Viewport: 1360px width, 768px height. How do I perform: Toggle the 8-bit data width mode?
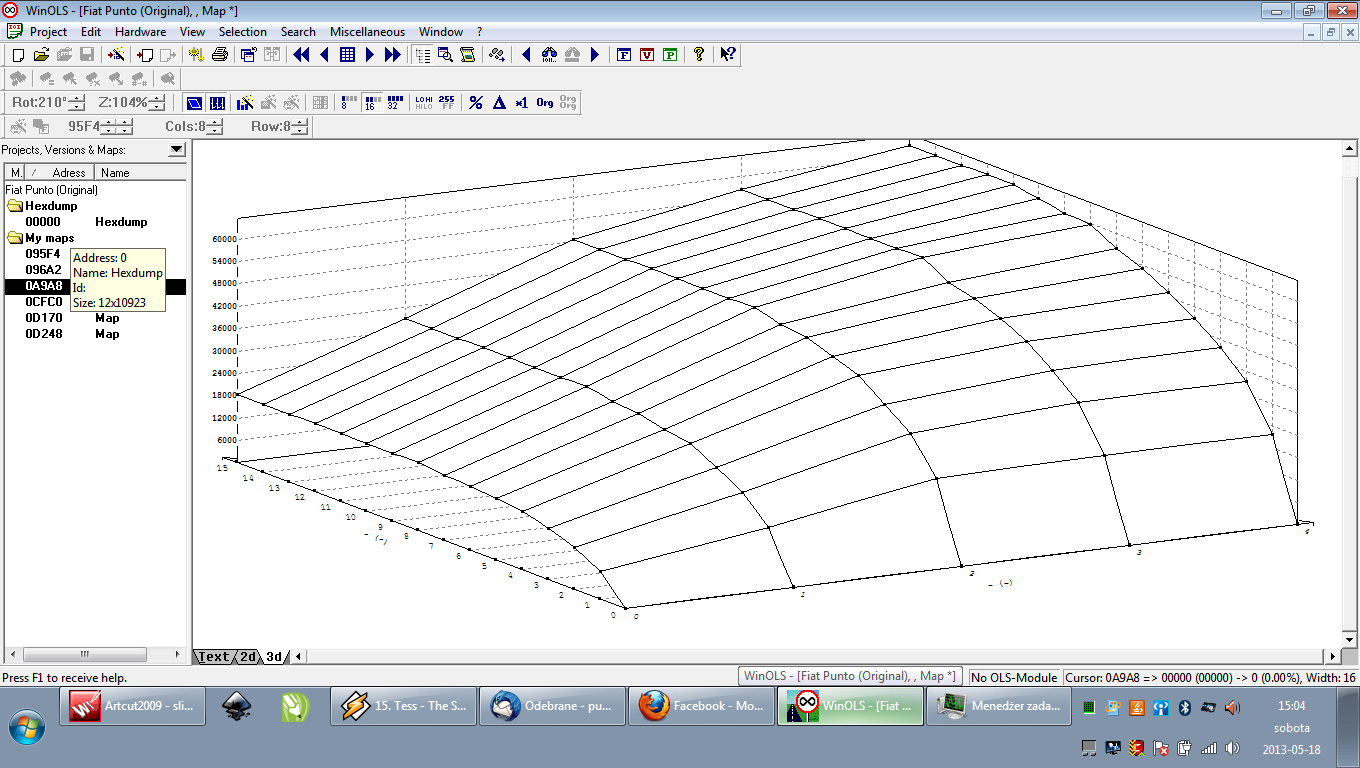(x=348, y=102)
